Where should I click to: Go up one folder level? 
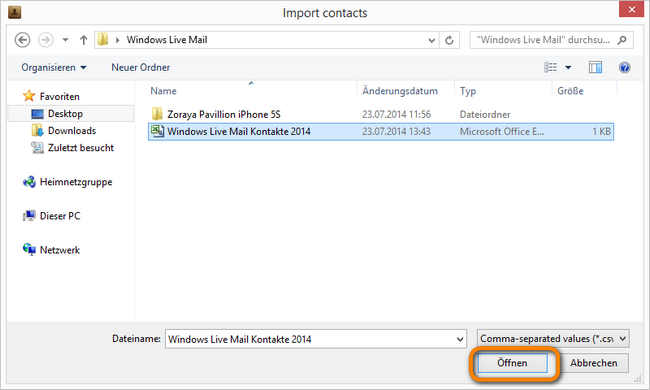pos(83,40)
